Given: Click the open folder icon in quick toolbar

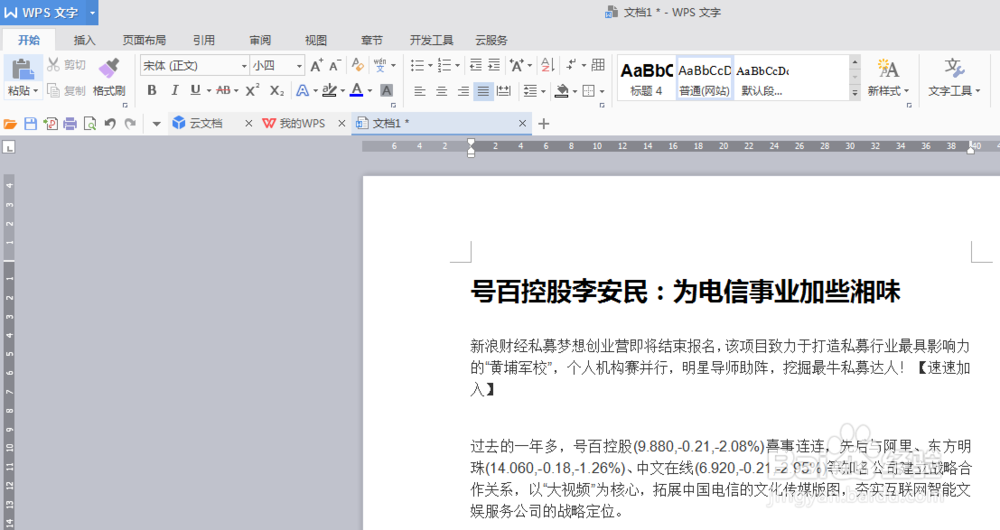Looking at the screenshot, I should [10, 124].
